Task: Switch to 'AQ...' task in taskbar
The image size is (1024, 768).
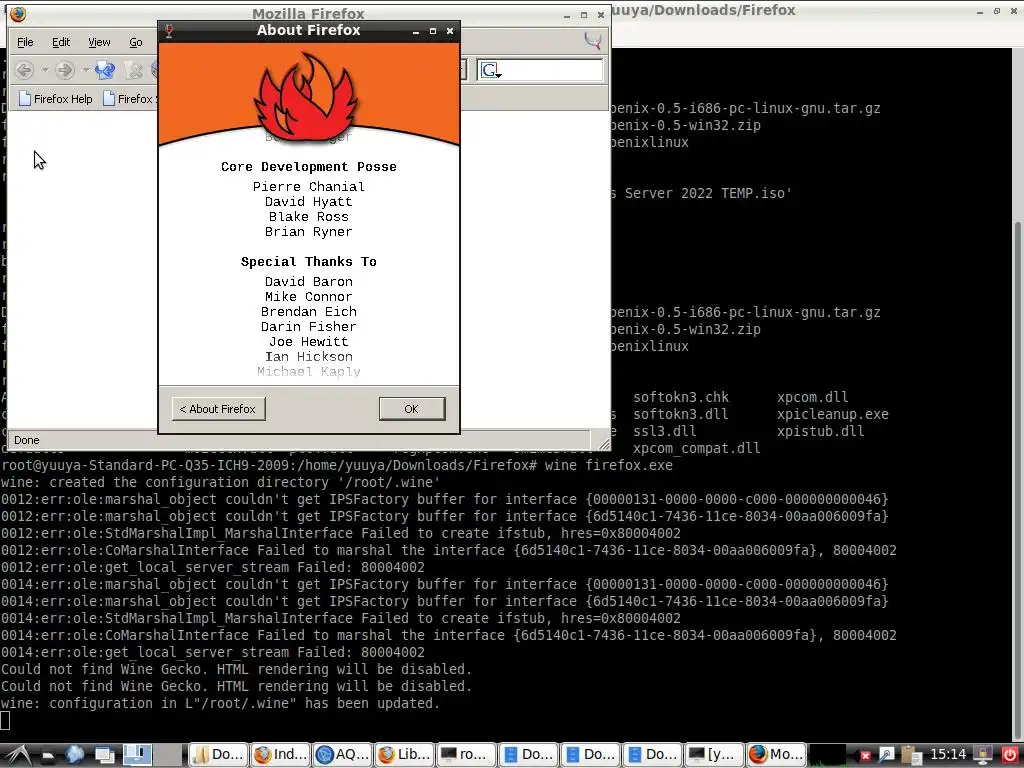Action: (x=342, y=755)
